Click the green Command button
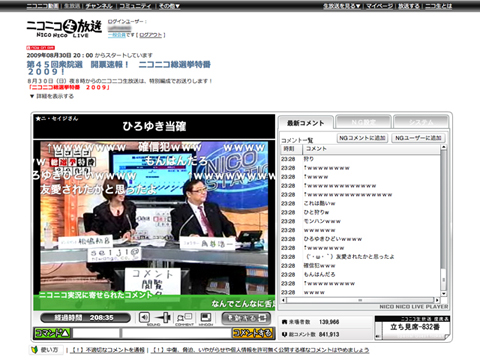 click(52, 333)
